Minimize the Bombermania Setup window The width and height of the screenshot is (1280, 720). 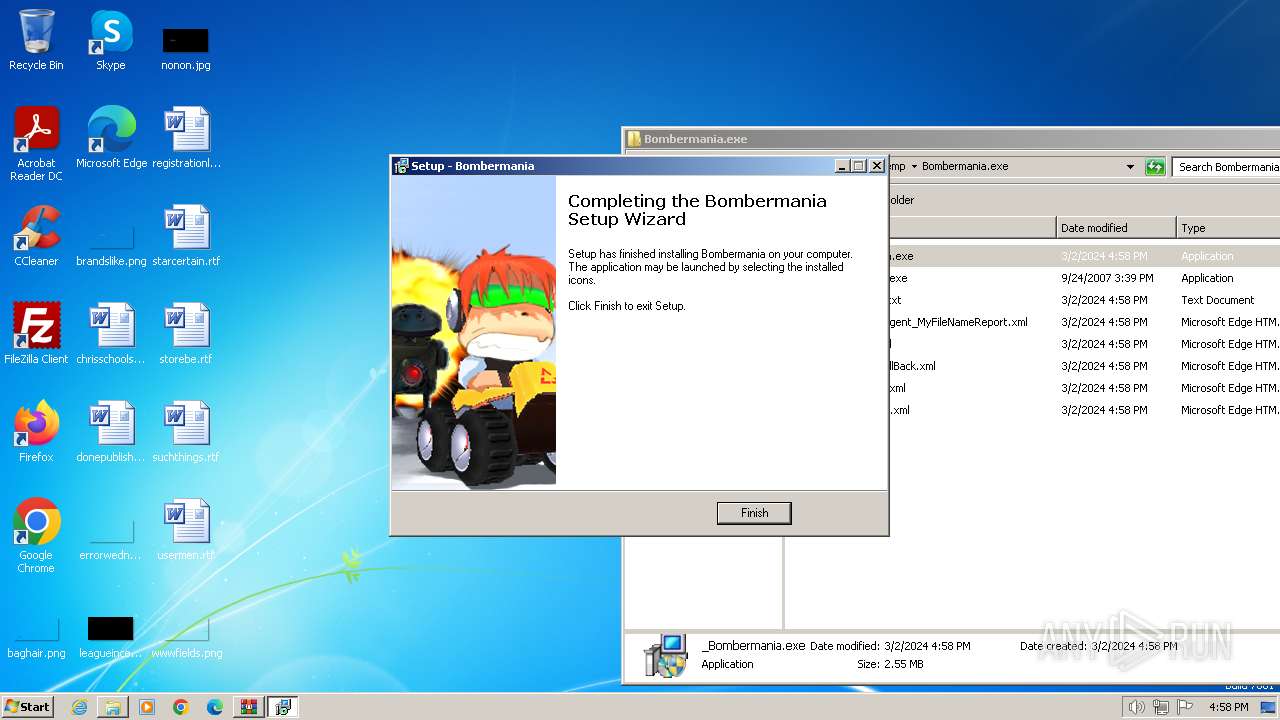pyautogui.click(x=841, y=166)
